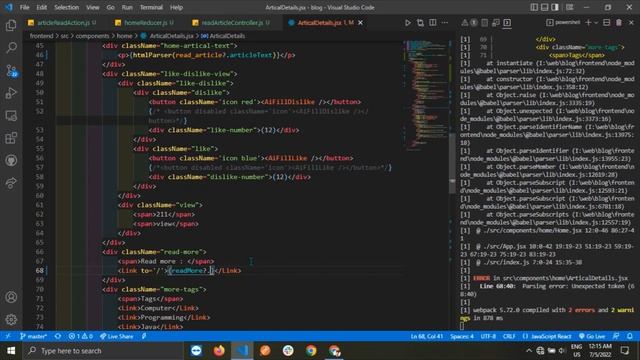Screen dimensions: 640x360
Task: Switch to readArticleController.js tab
Action: click(x=231, y=23)
